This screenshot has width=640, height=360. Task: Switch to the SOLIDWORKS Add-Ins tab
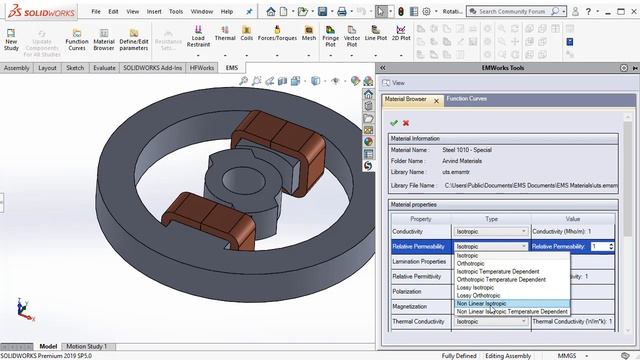[153, 68]
